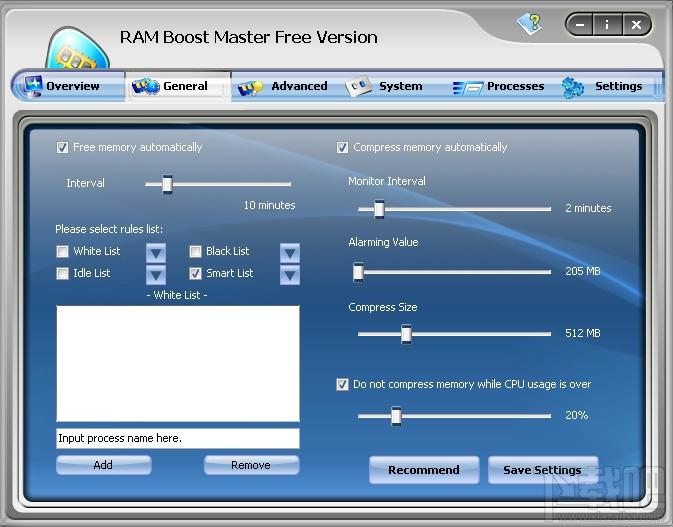Screen dimensions: 673x527
Task: Click the Remove button
Action: (x=252, y=465)
